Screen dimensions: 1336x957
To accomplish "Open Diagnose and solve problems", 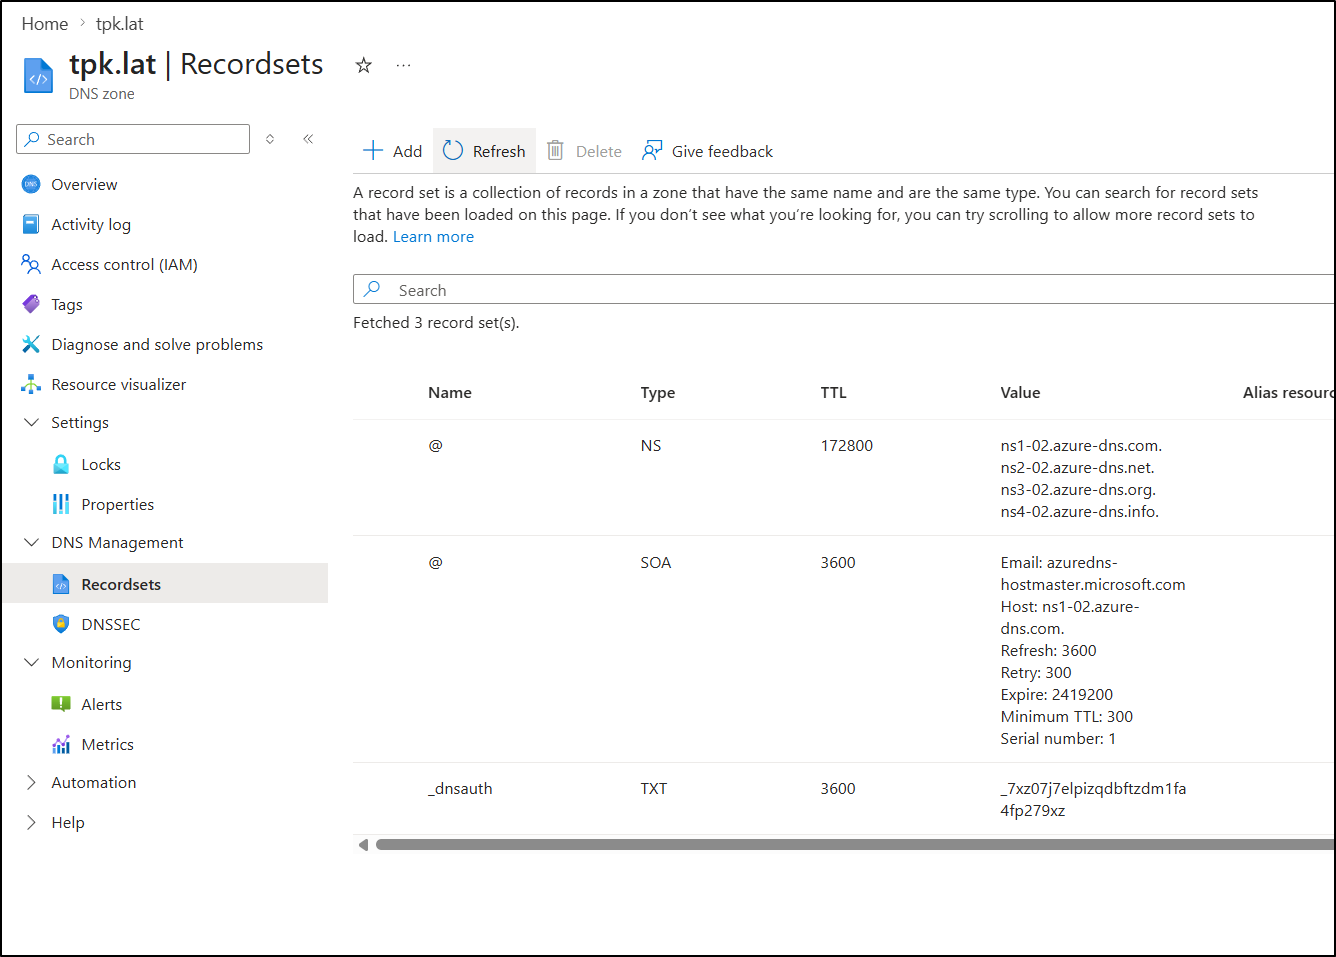I will 157,344.
